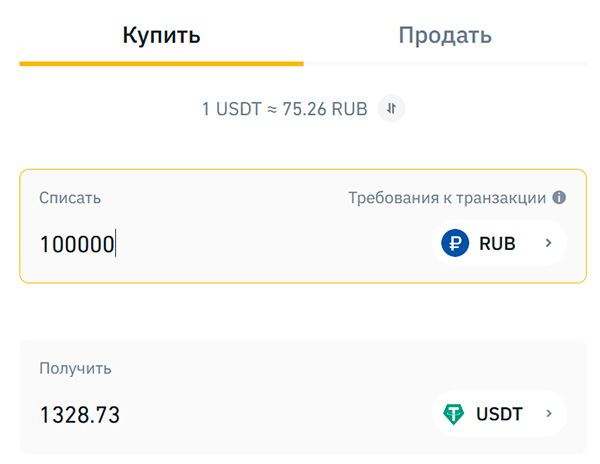
Task: Expand the RUB currency chevron
Action: point(548,243)
